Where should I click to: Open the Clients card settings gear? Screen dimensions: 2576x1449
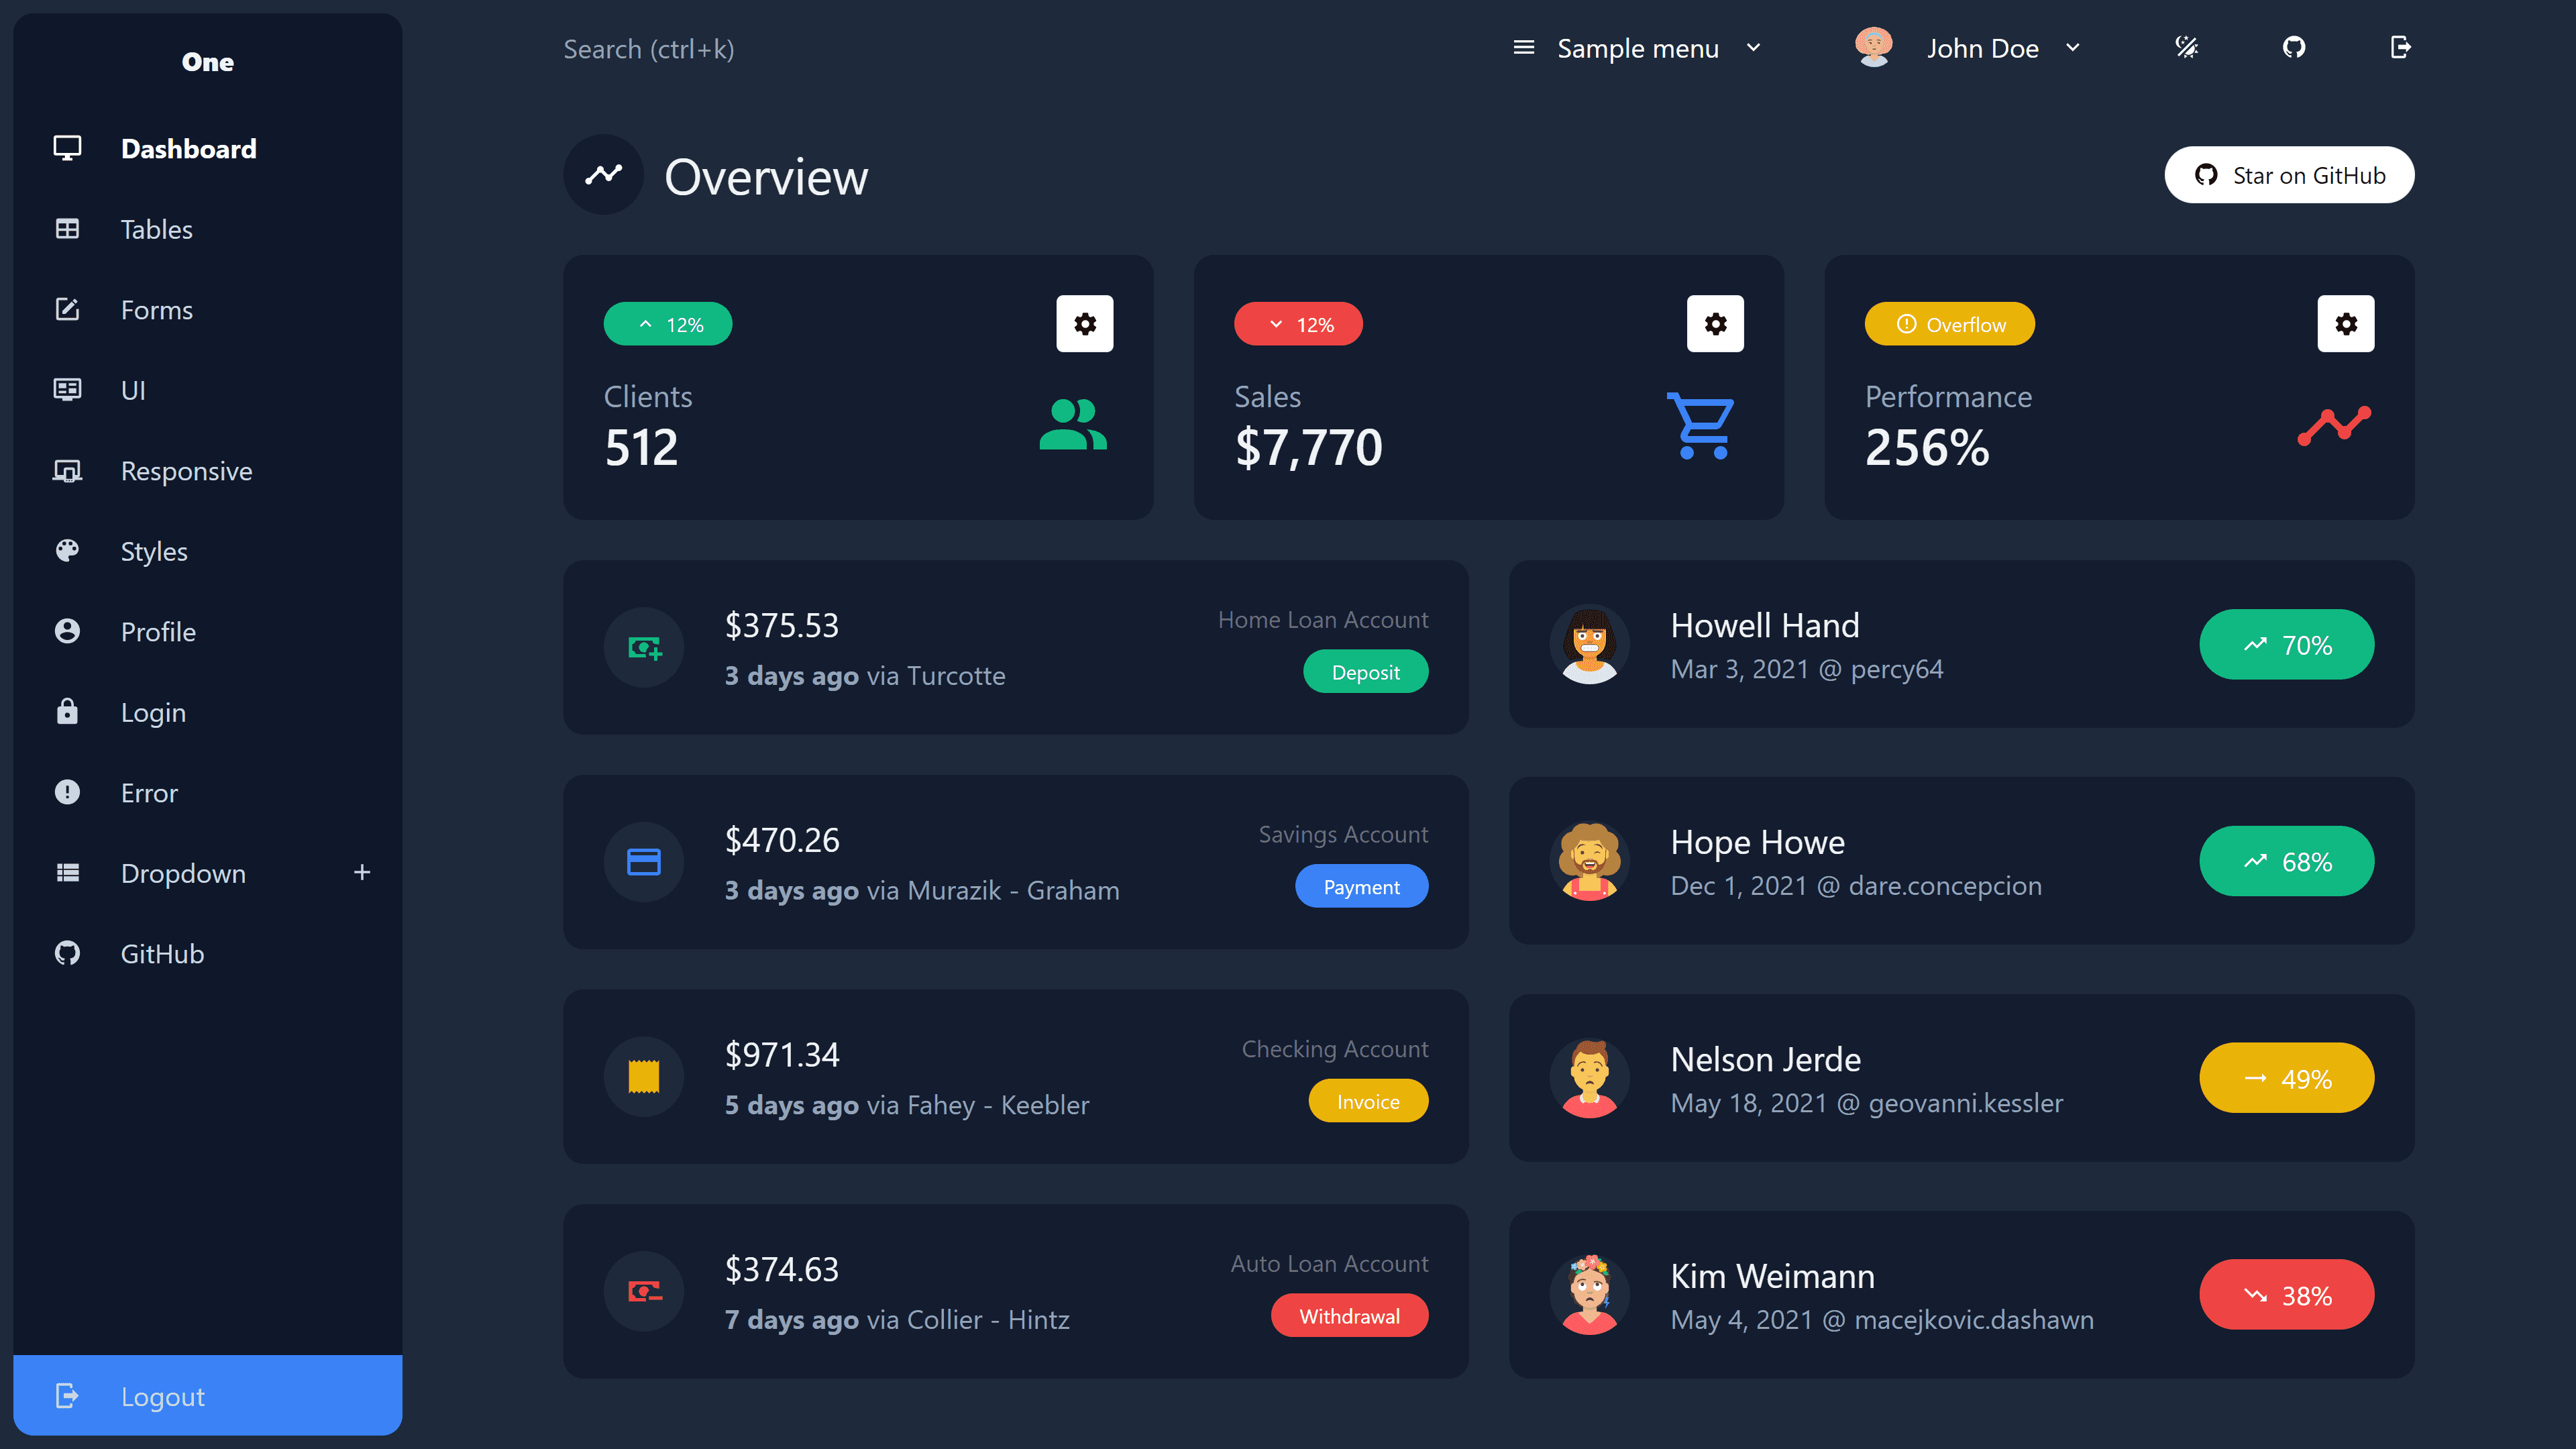pos(1085,323)
